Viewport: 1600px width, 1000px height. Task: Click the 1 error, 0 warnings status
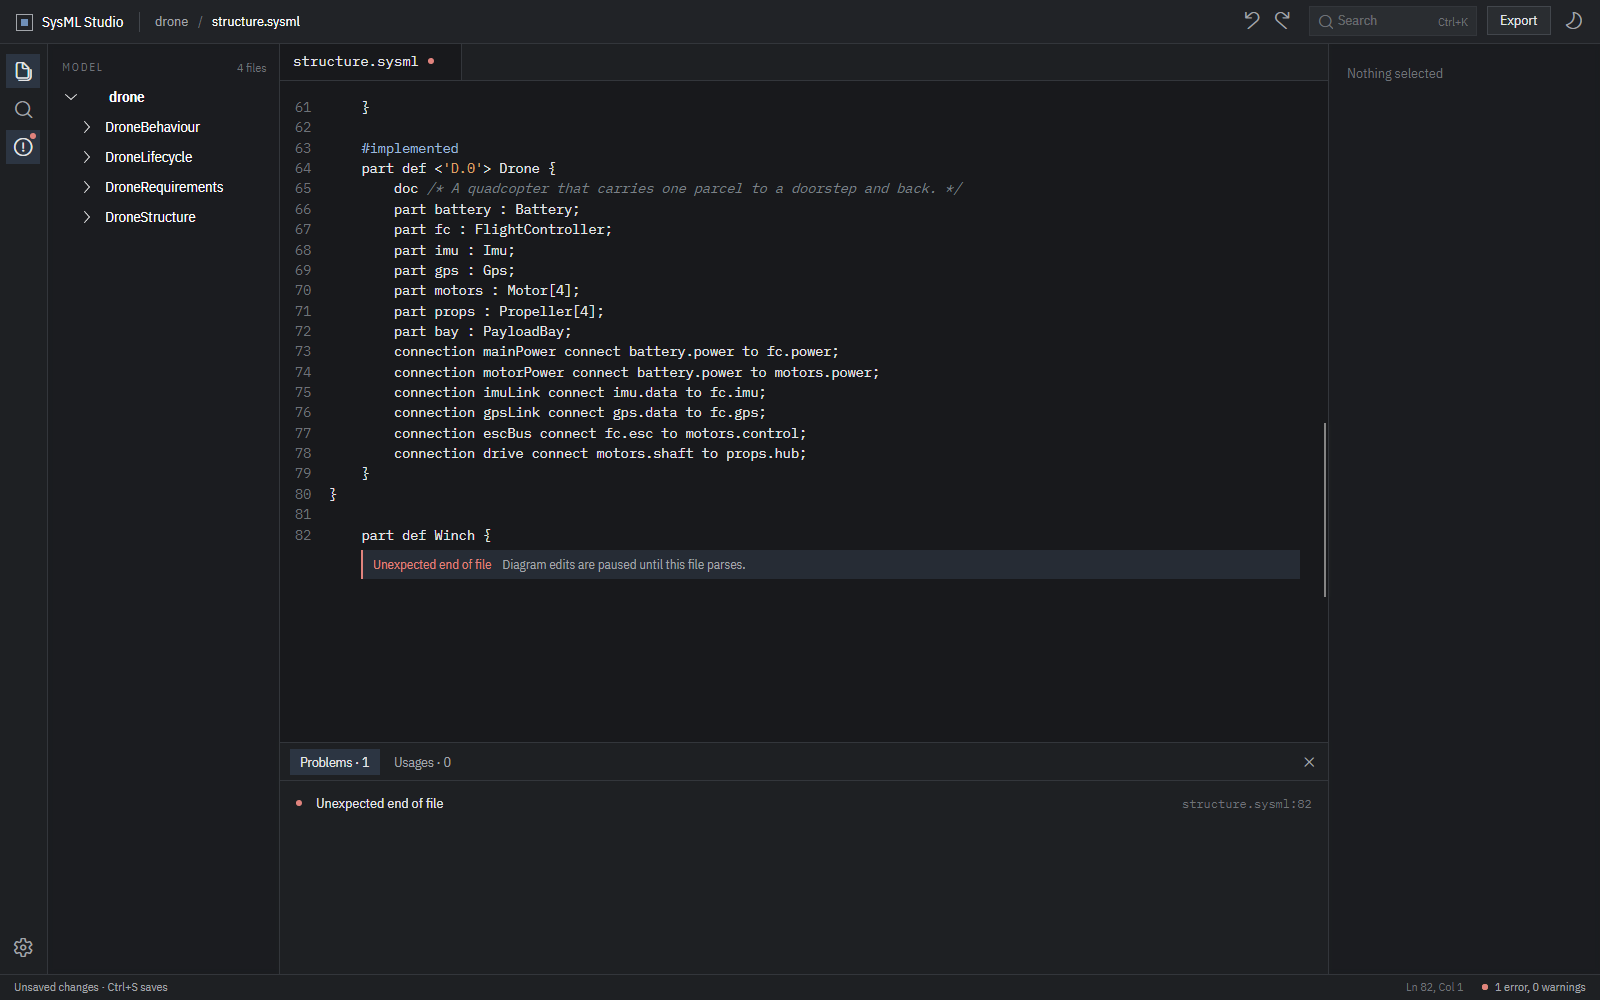tap(1534, 987)
